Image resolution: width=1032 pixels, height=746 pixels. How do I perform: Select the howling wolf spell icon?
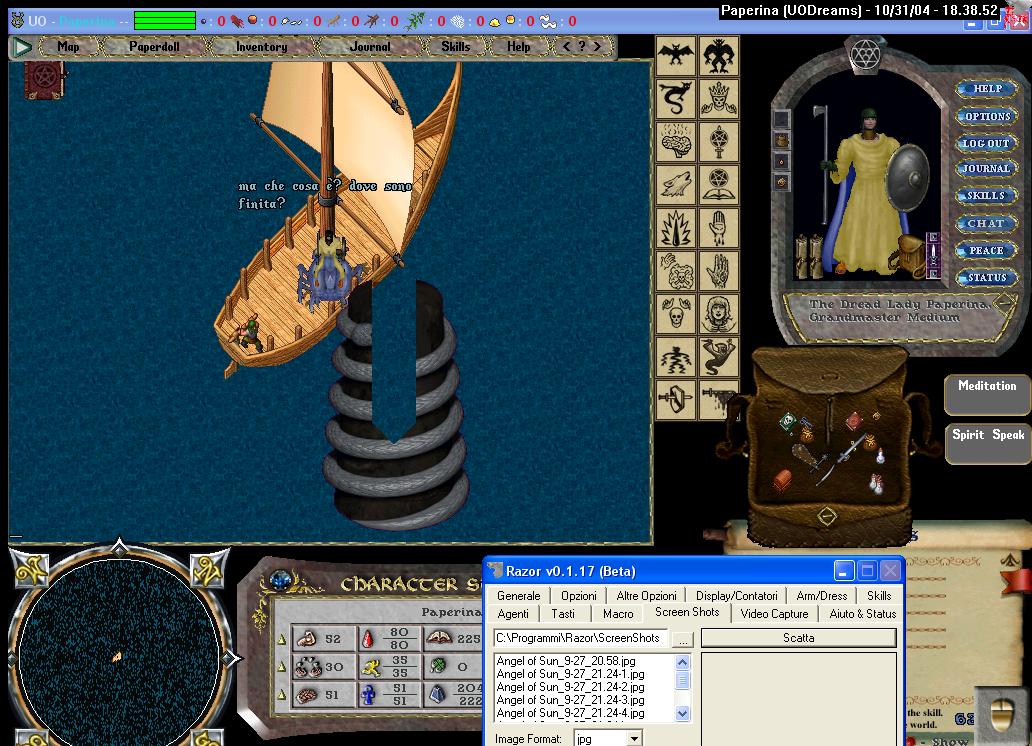point(676,185)
